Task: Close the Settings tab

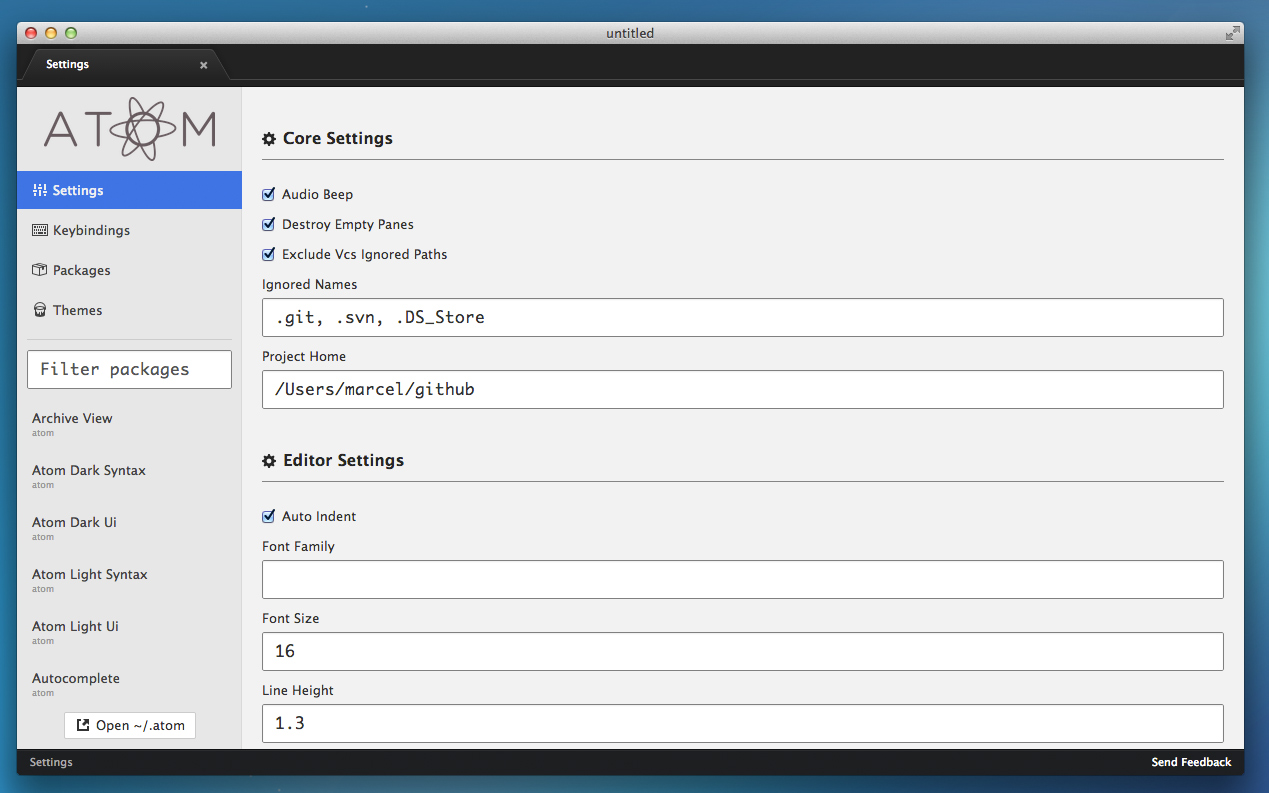Action: [x=204, y=65]
